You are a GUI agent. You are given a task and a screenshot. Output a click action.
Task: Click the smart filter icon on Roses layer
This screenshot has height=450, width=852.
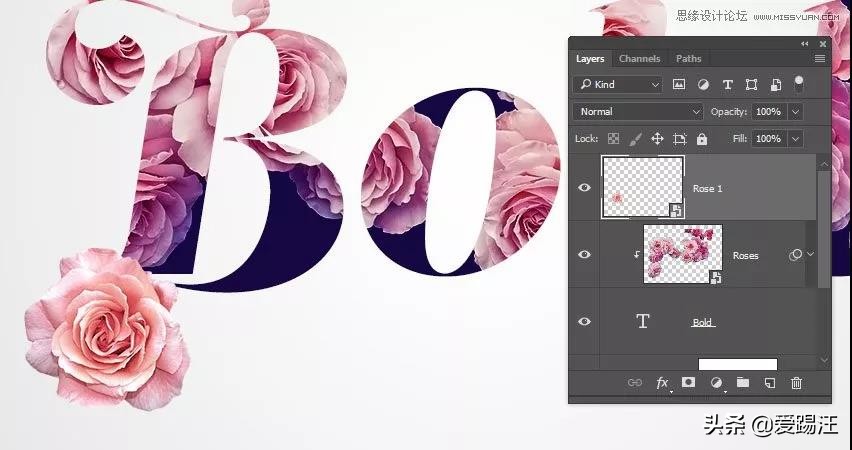(x=795, y=254)
